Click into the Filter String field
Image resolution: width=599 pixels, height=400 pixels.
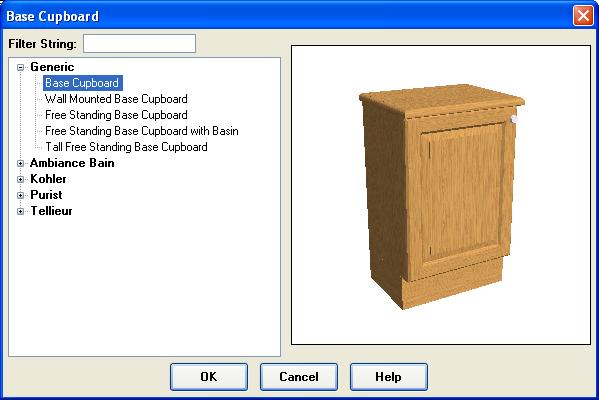click(139, 44)
